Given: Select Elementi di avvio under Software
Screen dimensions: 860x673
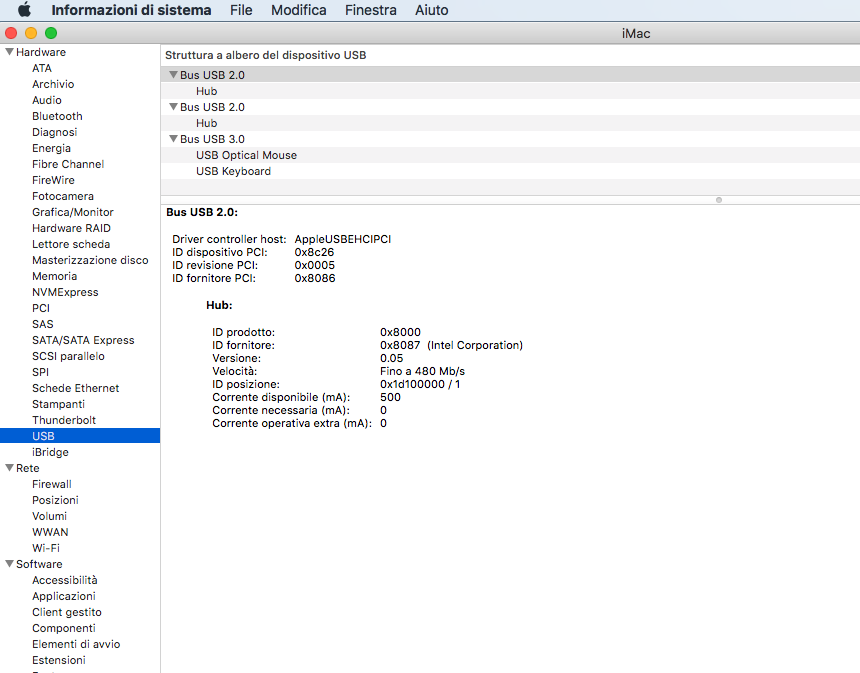Looking at the screenshot, I should click(x=76, y=644).
